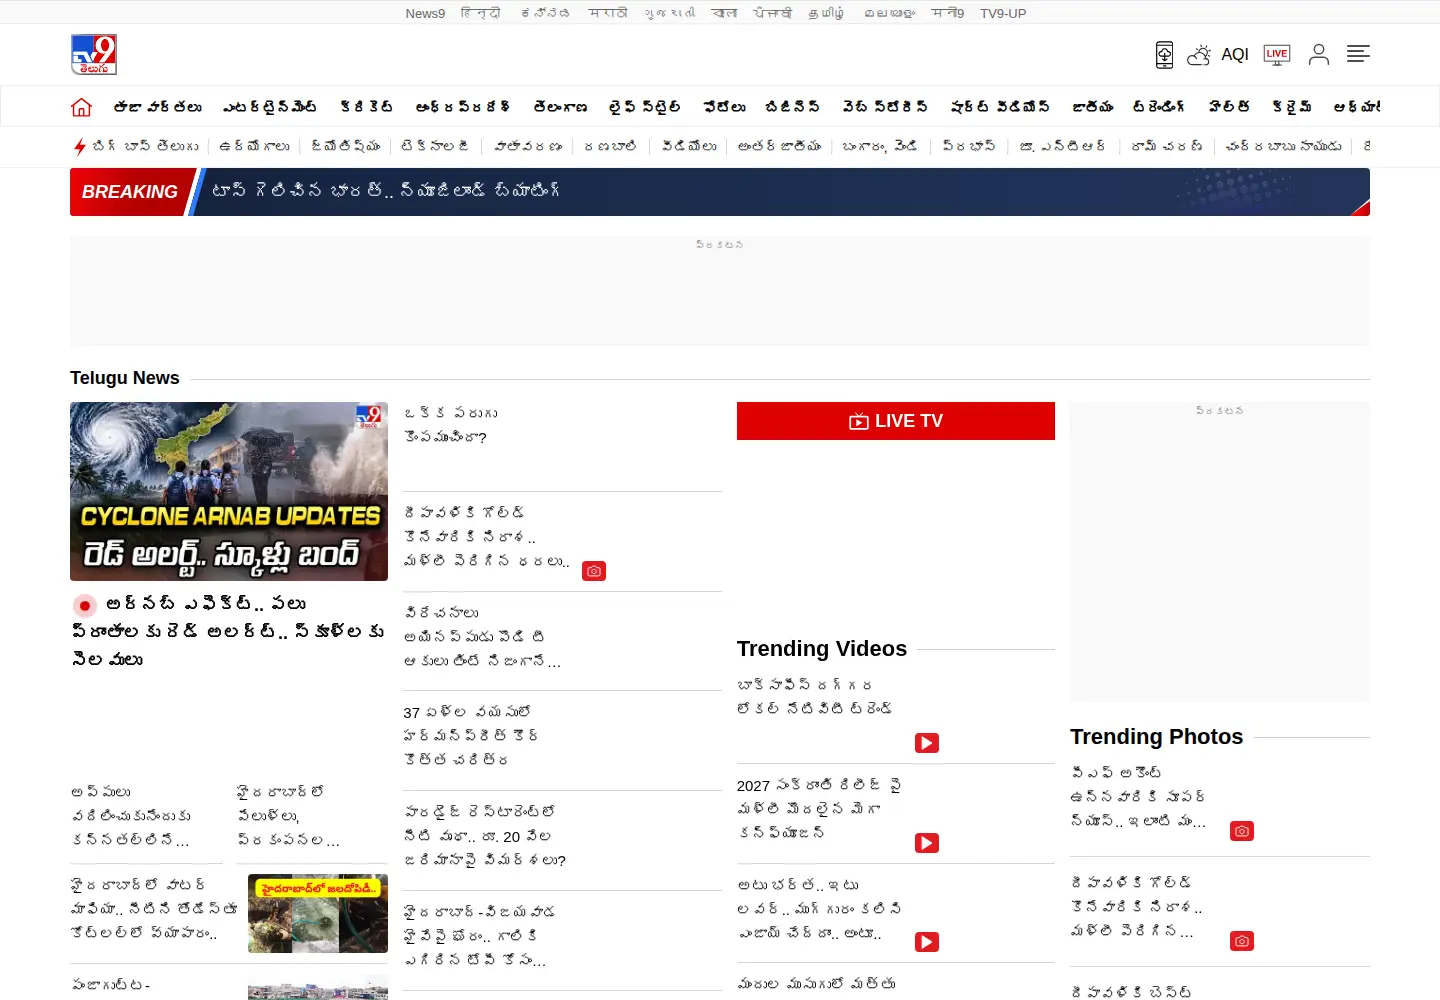Open the Trending (ట్రెండింగ్) menu

(x=1159, y=107)
